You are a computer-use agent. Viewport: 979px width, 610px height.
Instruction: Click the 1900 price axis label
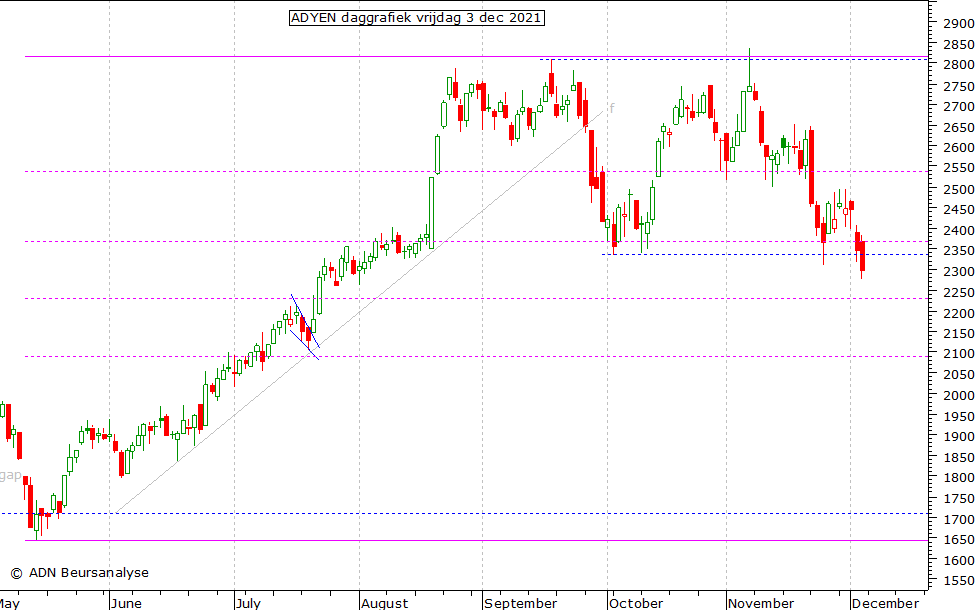(x=959, y=437)
